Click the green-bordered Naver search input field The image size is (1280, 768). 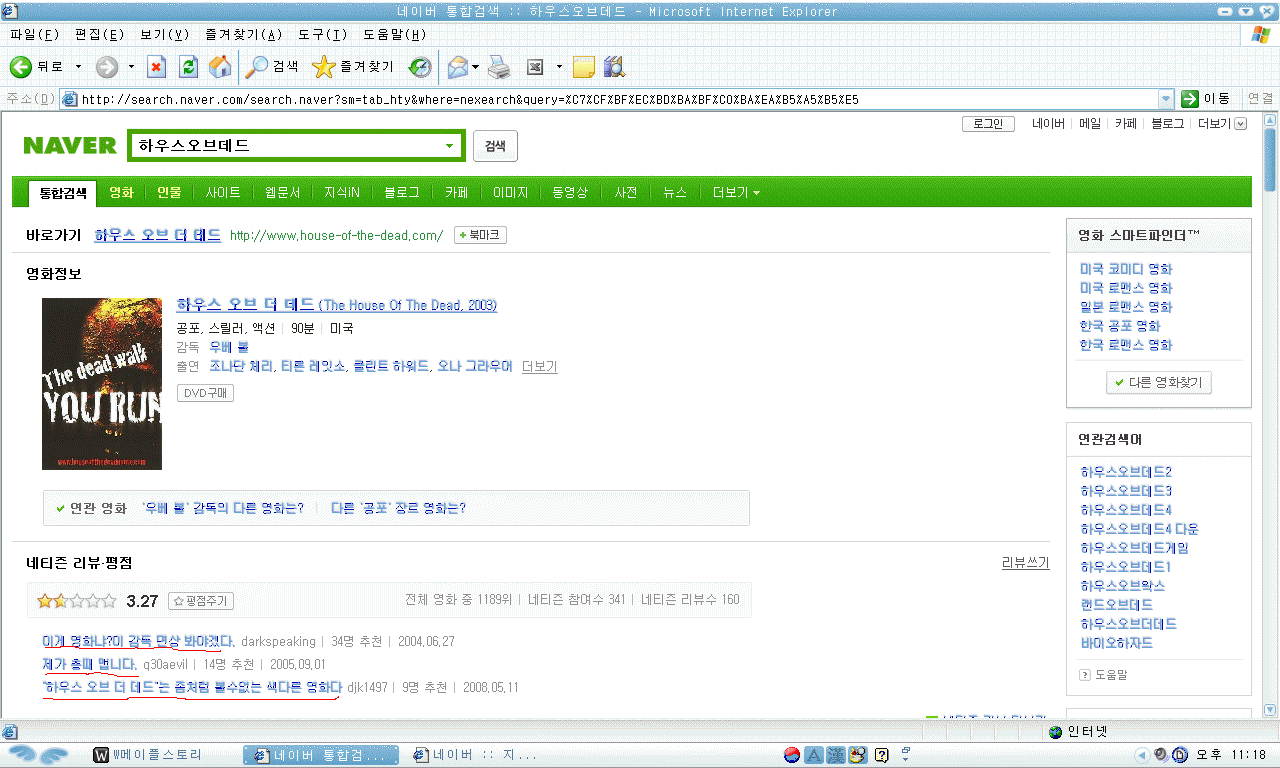click(x=296, y=145)
